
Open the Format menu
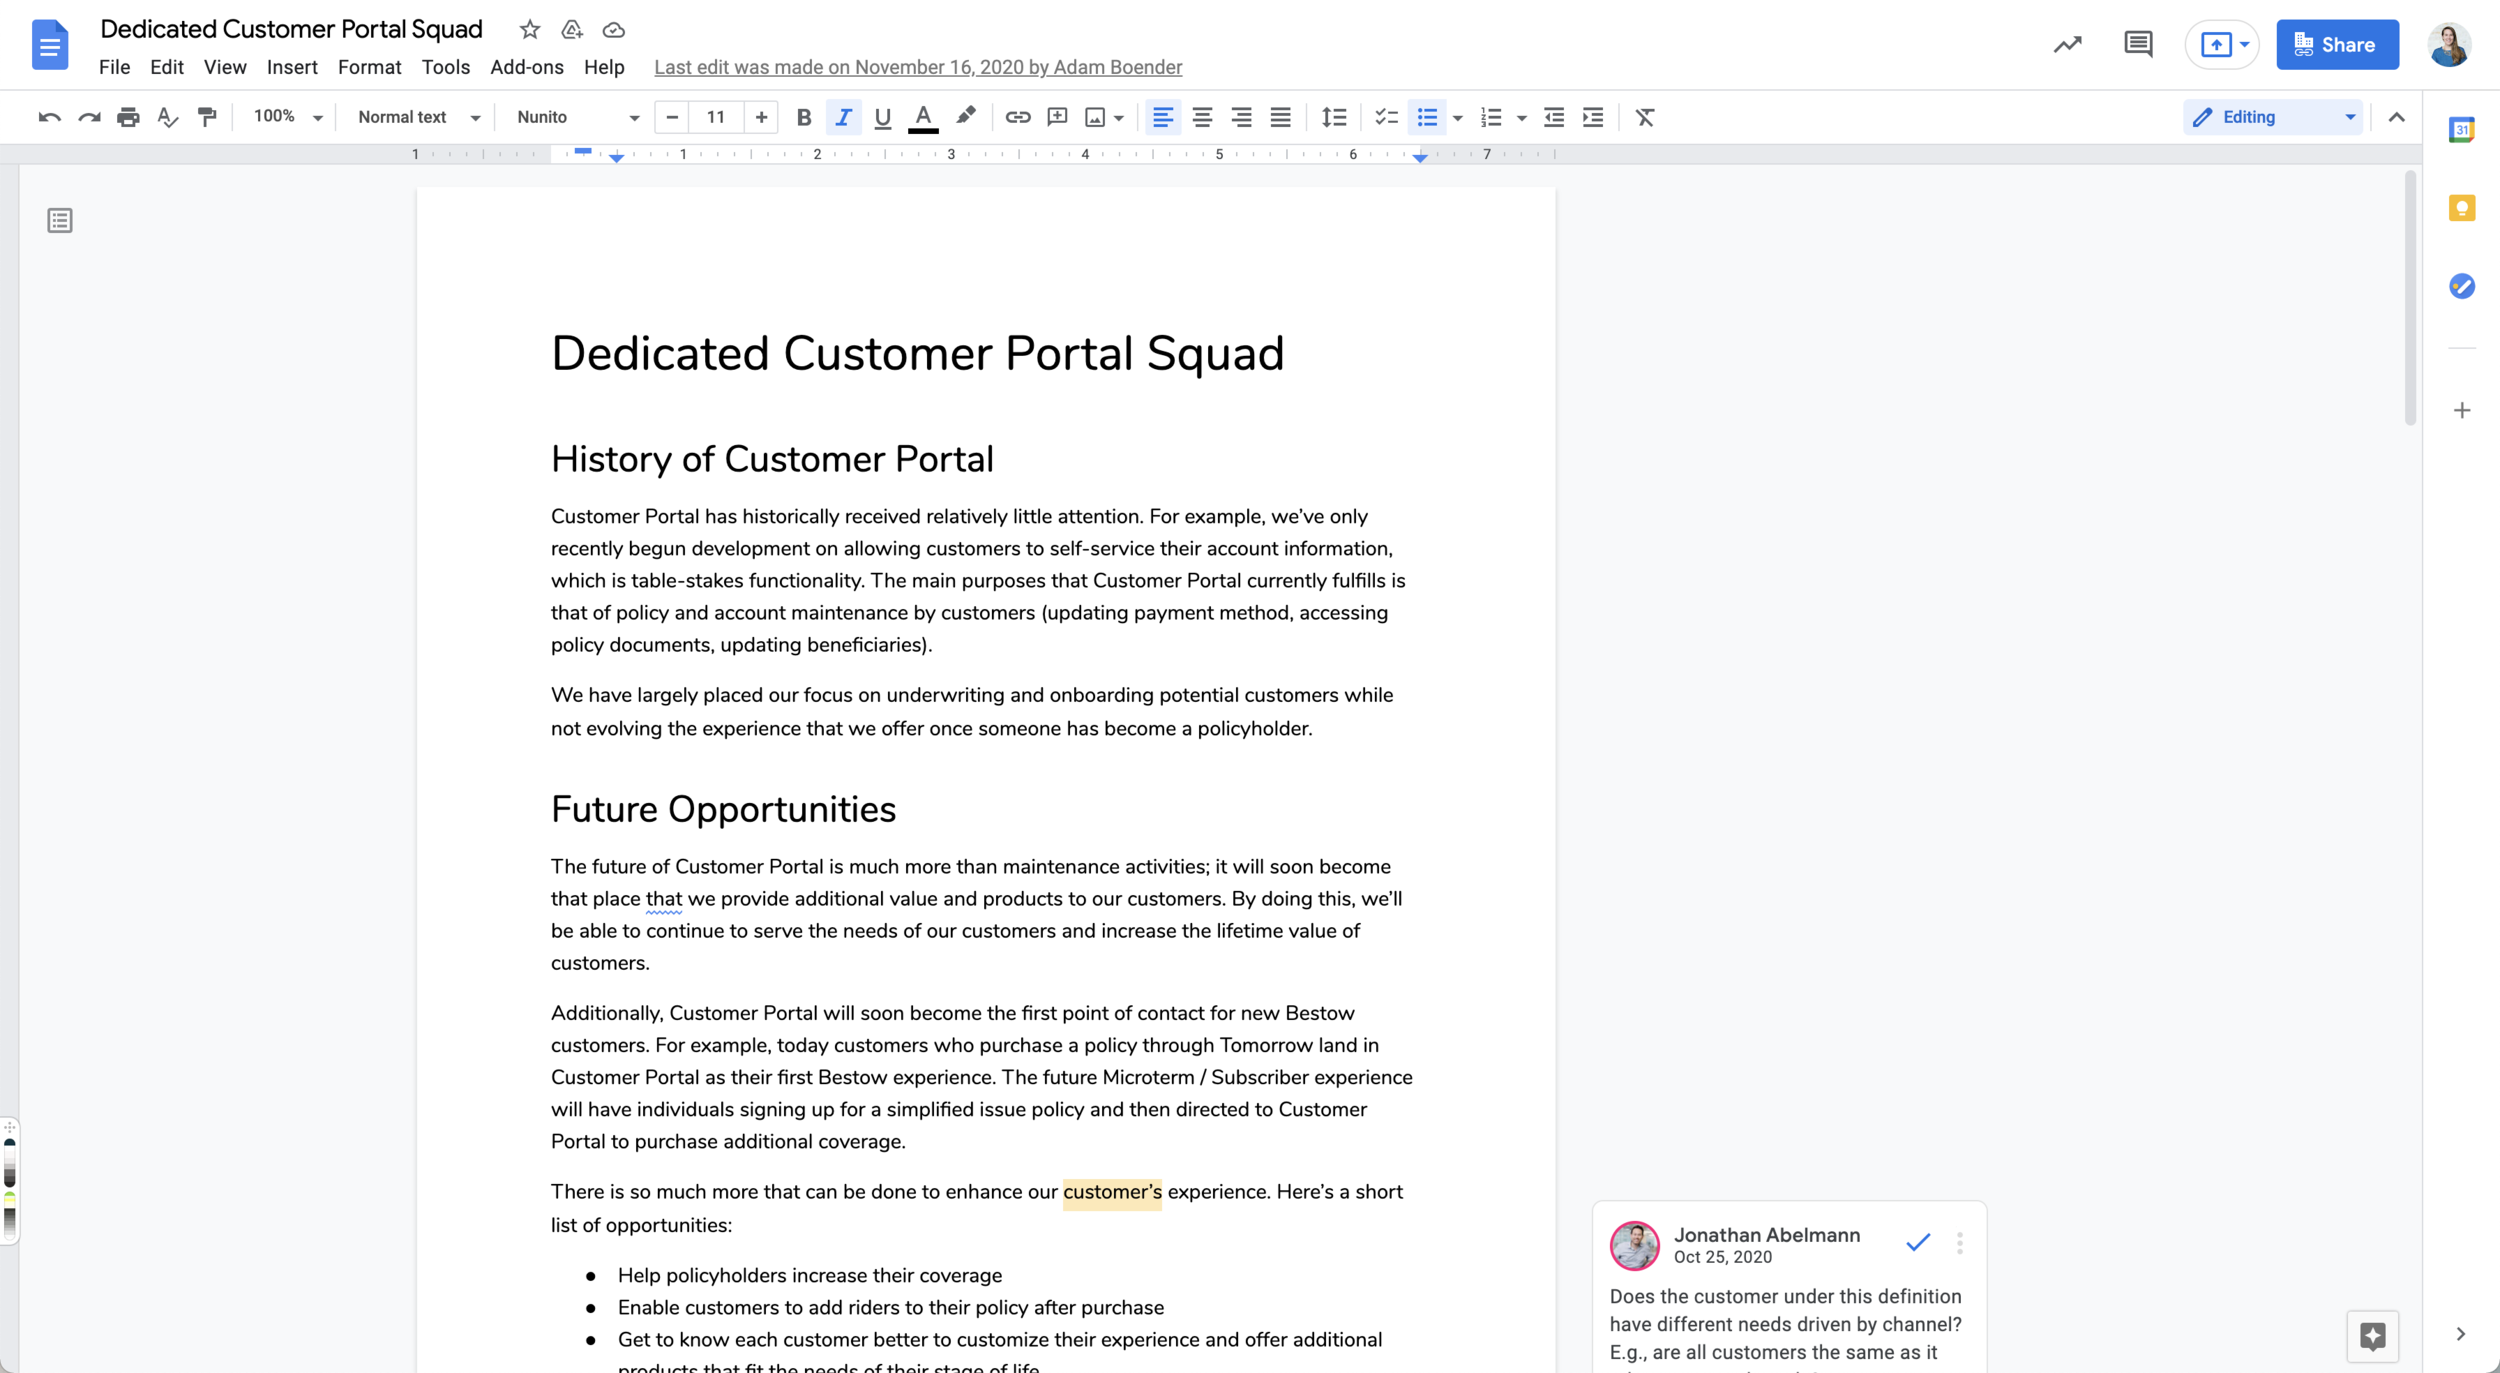point(369,67)
